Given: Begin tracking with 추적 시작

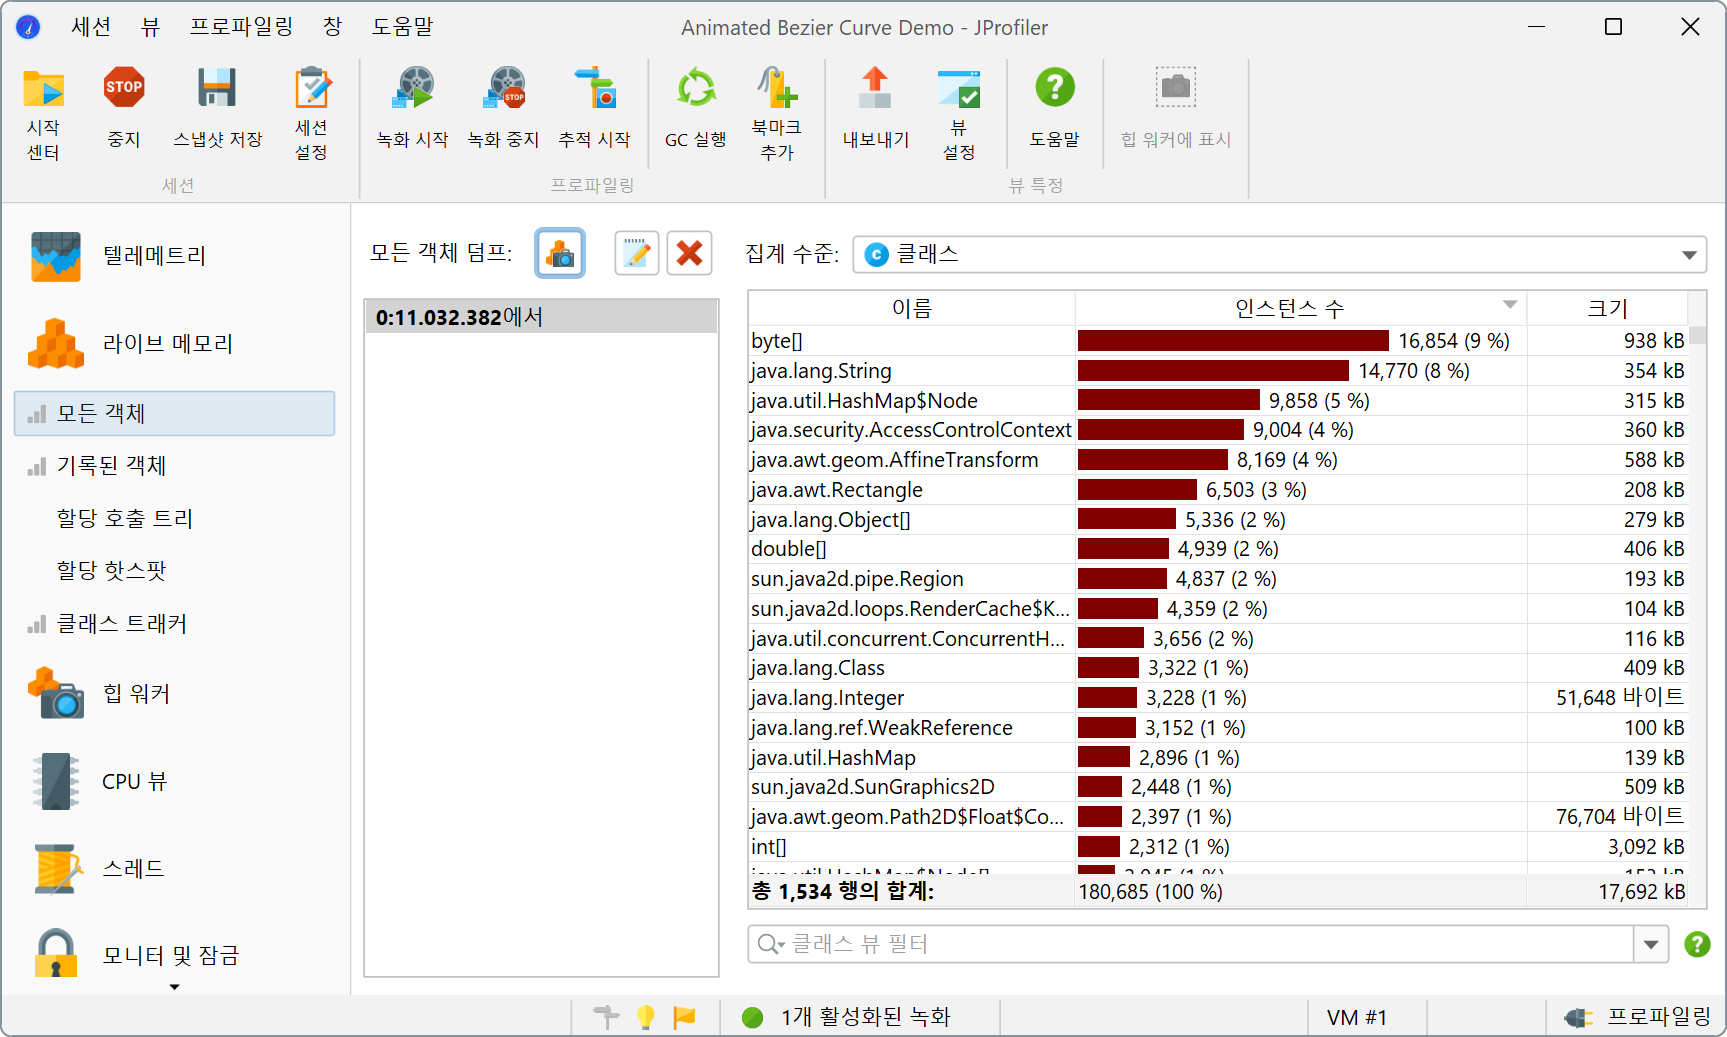Looking at the screenshot, I should [595, 108].
